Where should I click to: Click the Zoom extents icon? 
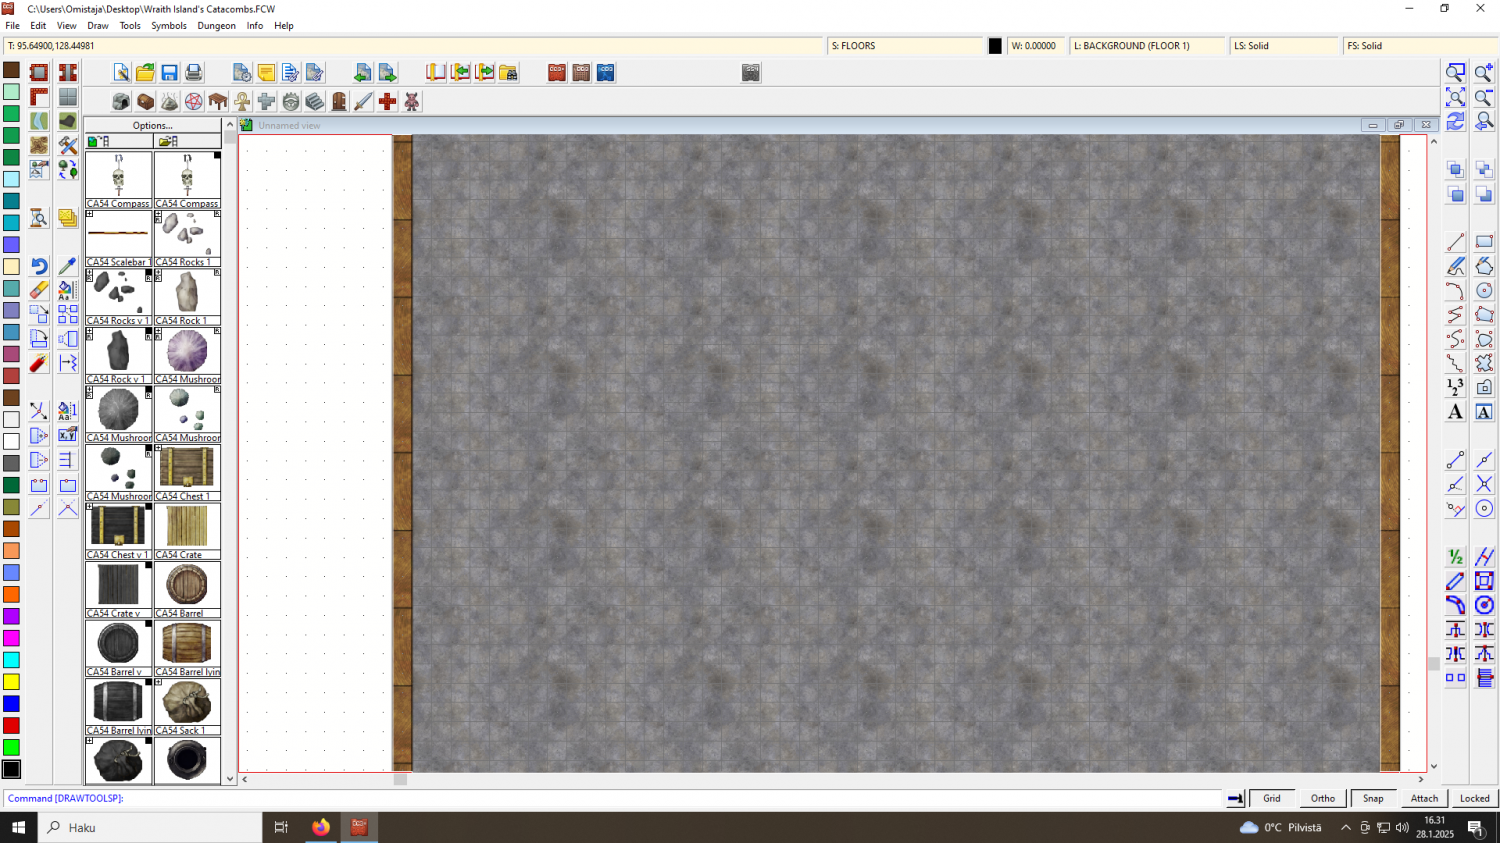[x=1456, y=97]
